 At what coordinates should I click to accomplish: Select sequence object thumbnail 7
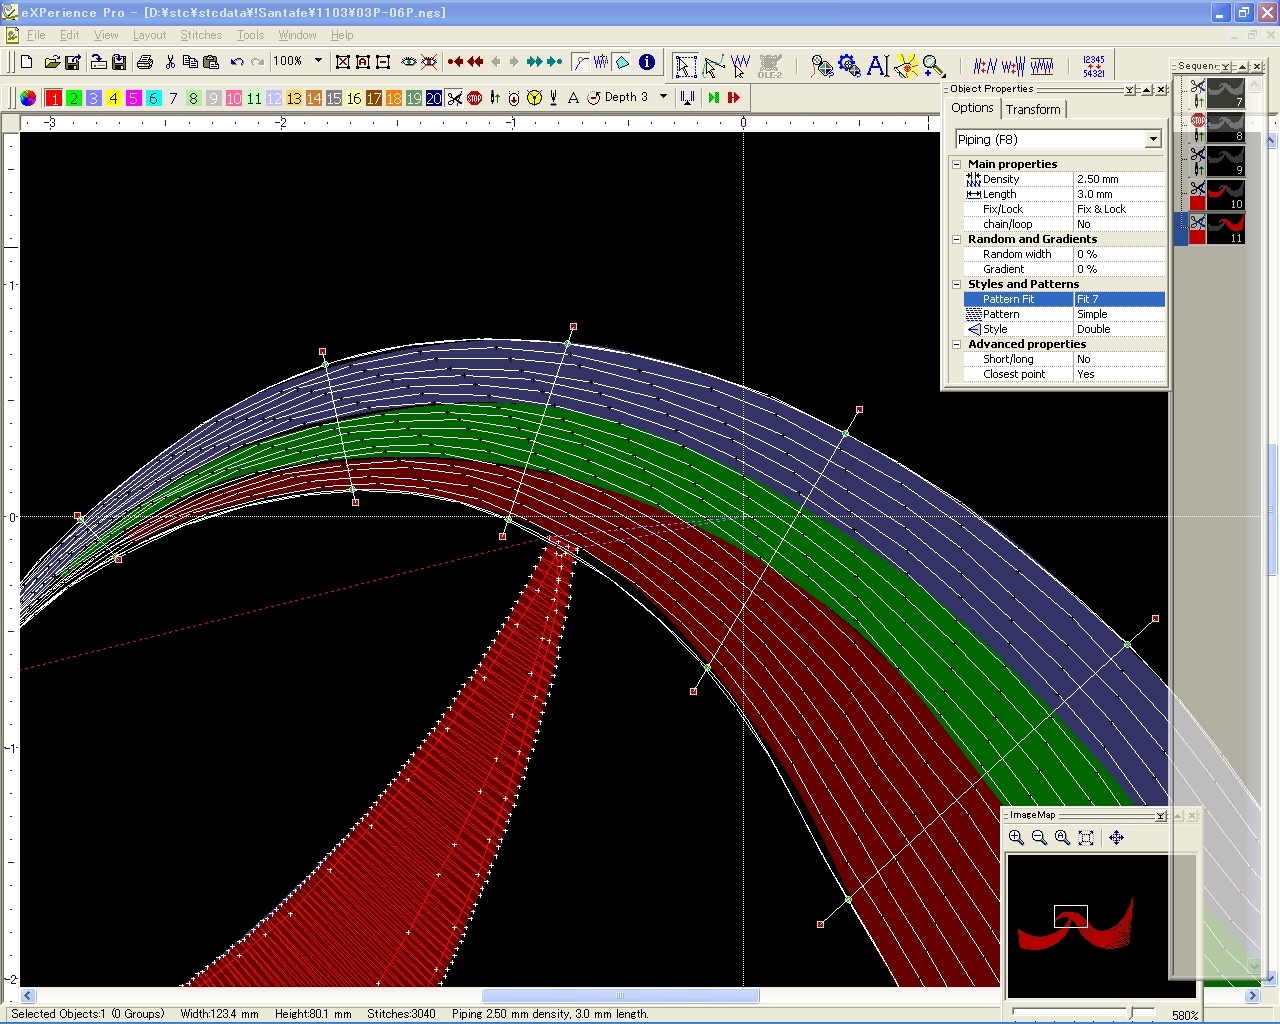tap(1225, 93)
